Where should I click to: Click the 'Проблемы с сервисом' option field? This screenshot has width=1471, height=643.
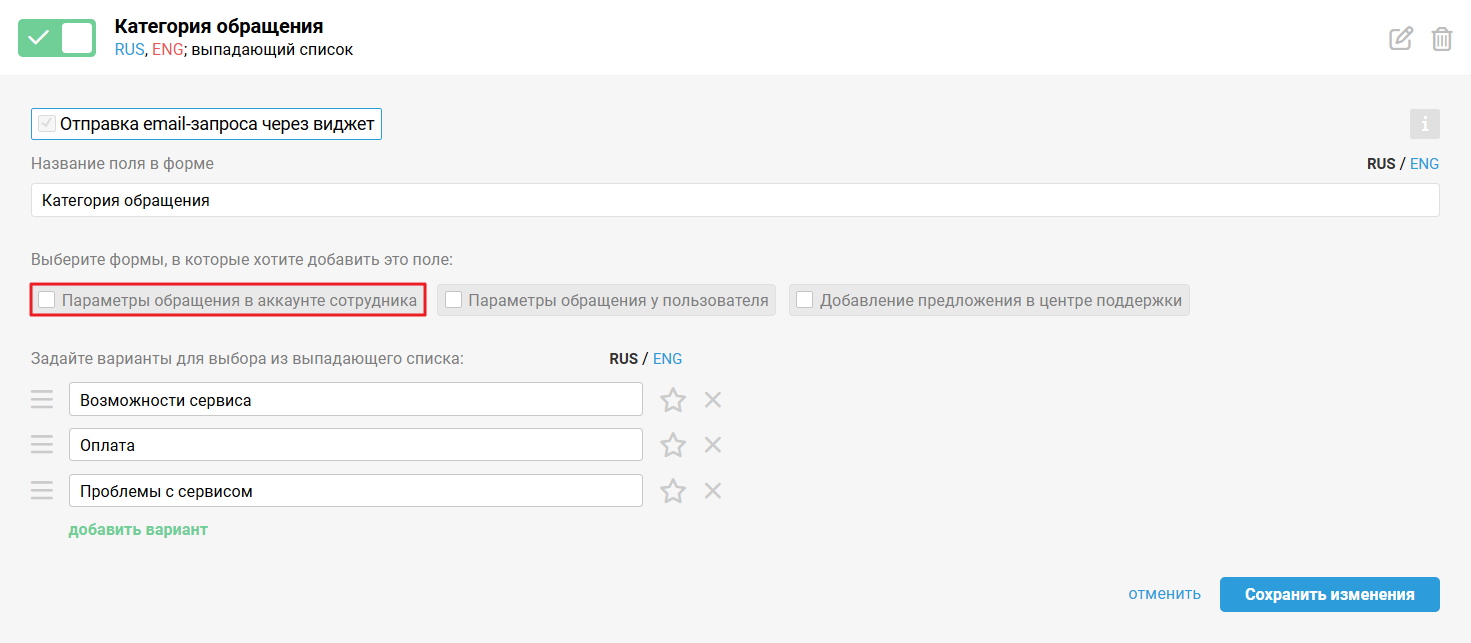click(x=355, y=491)
